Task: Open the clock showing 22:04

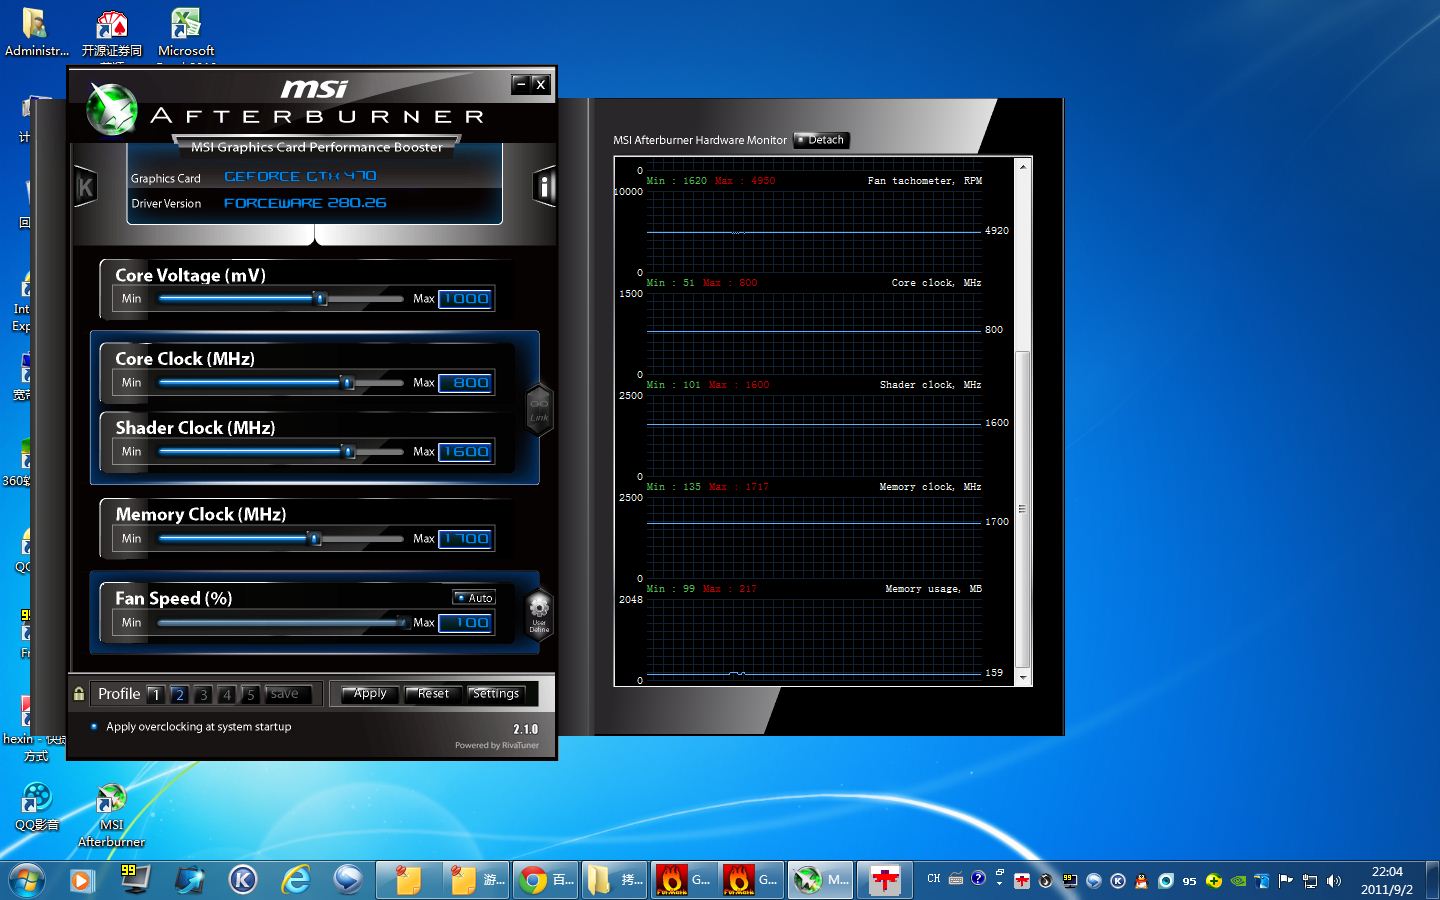Action: [x=1386, y=880]
